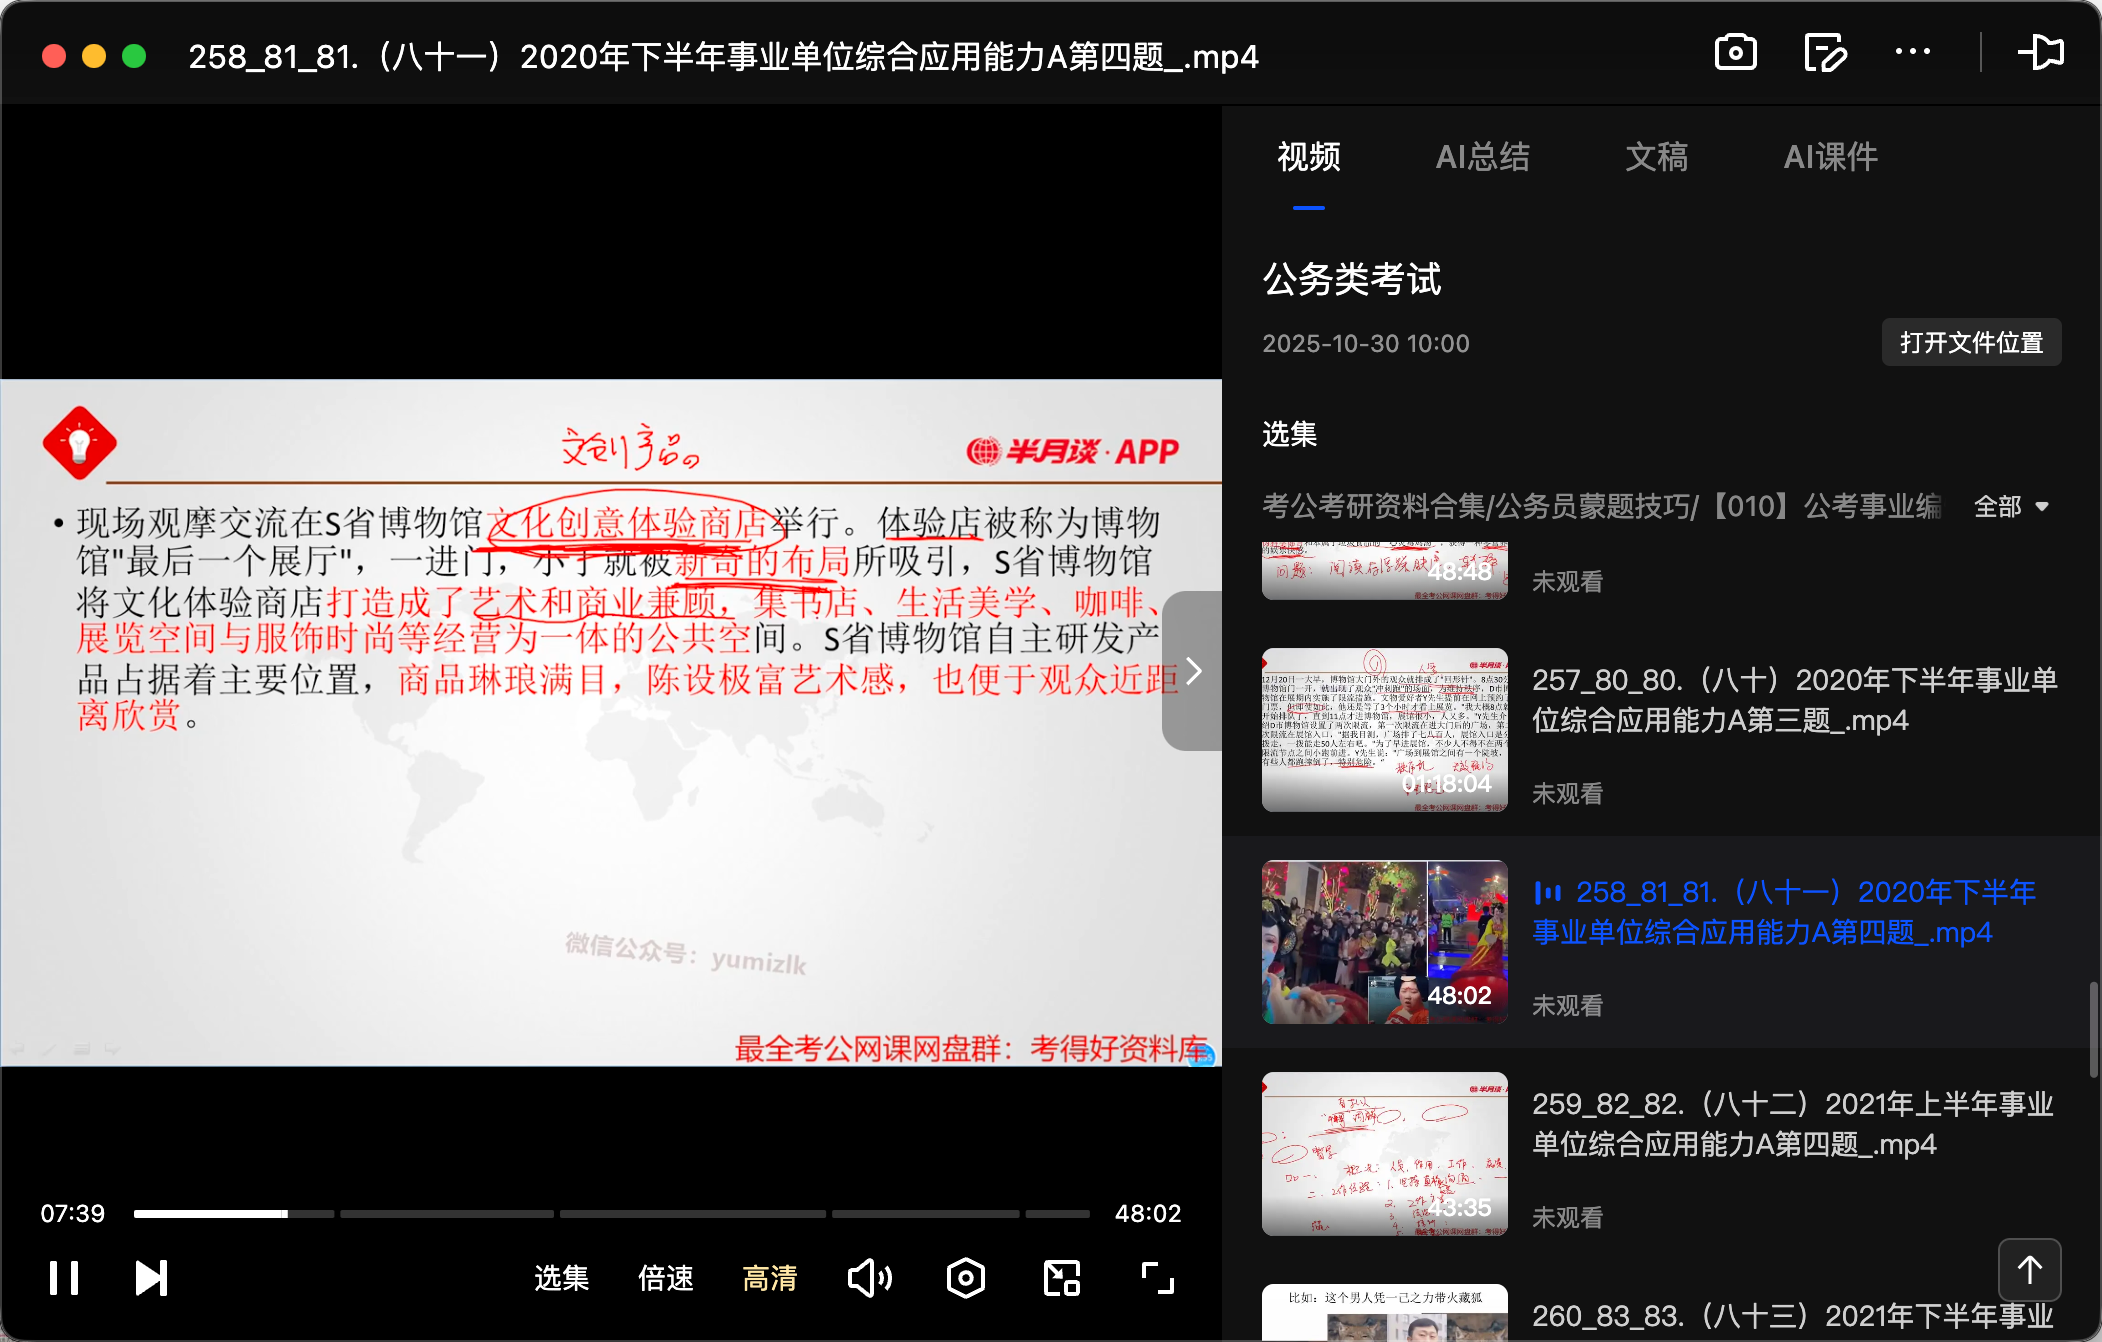Take a screenshot with the title bar camera icon
2102x1342 pixels.
click(1735, 52)
